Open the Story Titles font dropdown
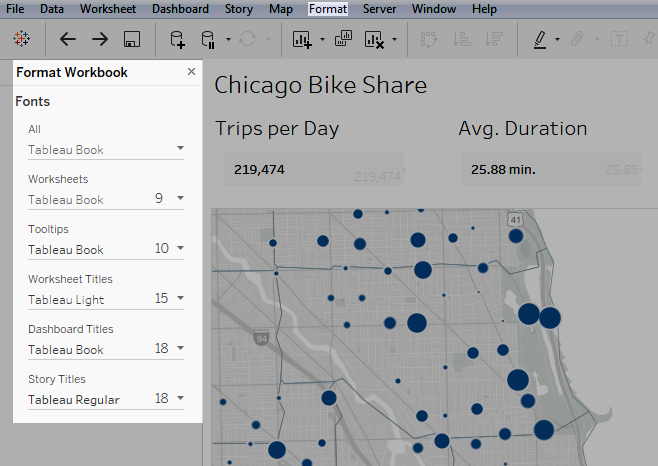The height and width of the screenshot is (466, 658). (x=106, y=399)
